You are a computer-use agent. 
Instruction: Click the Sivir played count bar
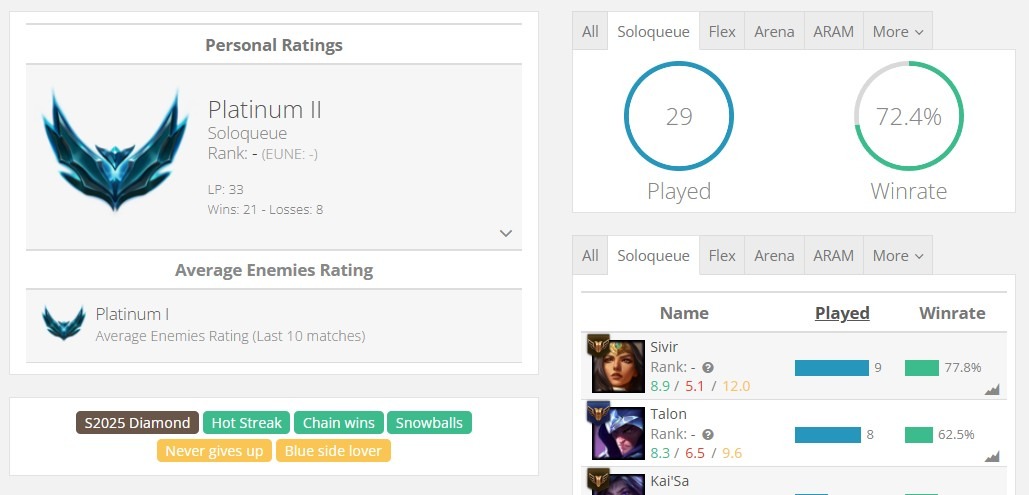831,368
